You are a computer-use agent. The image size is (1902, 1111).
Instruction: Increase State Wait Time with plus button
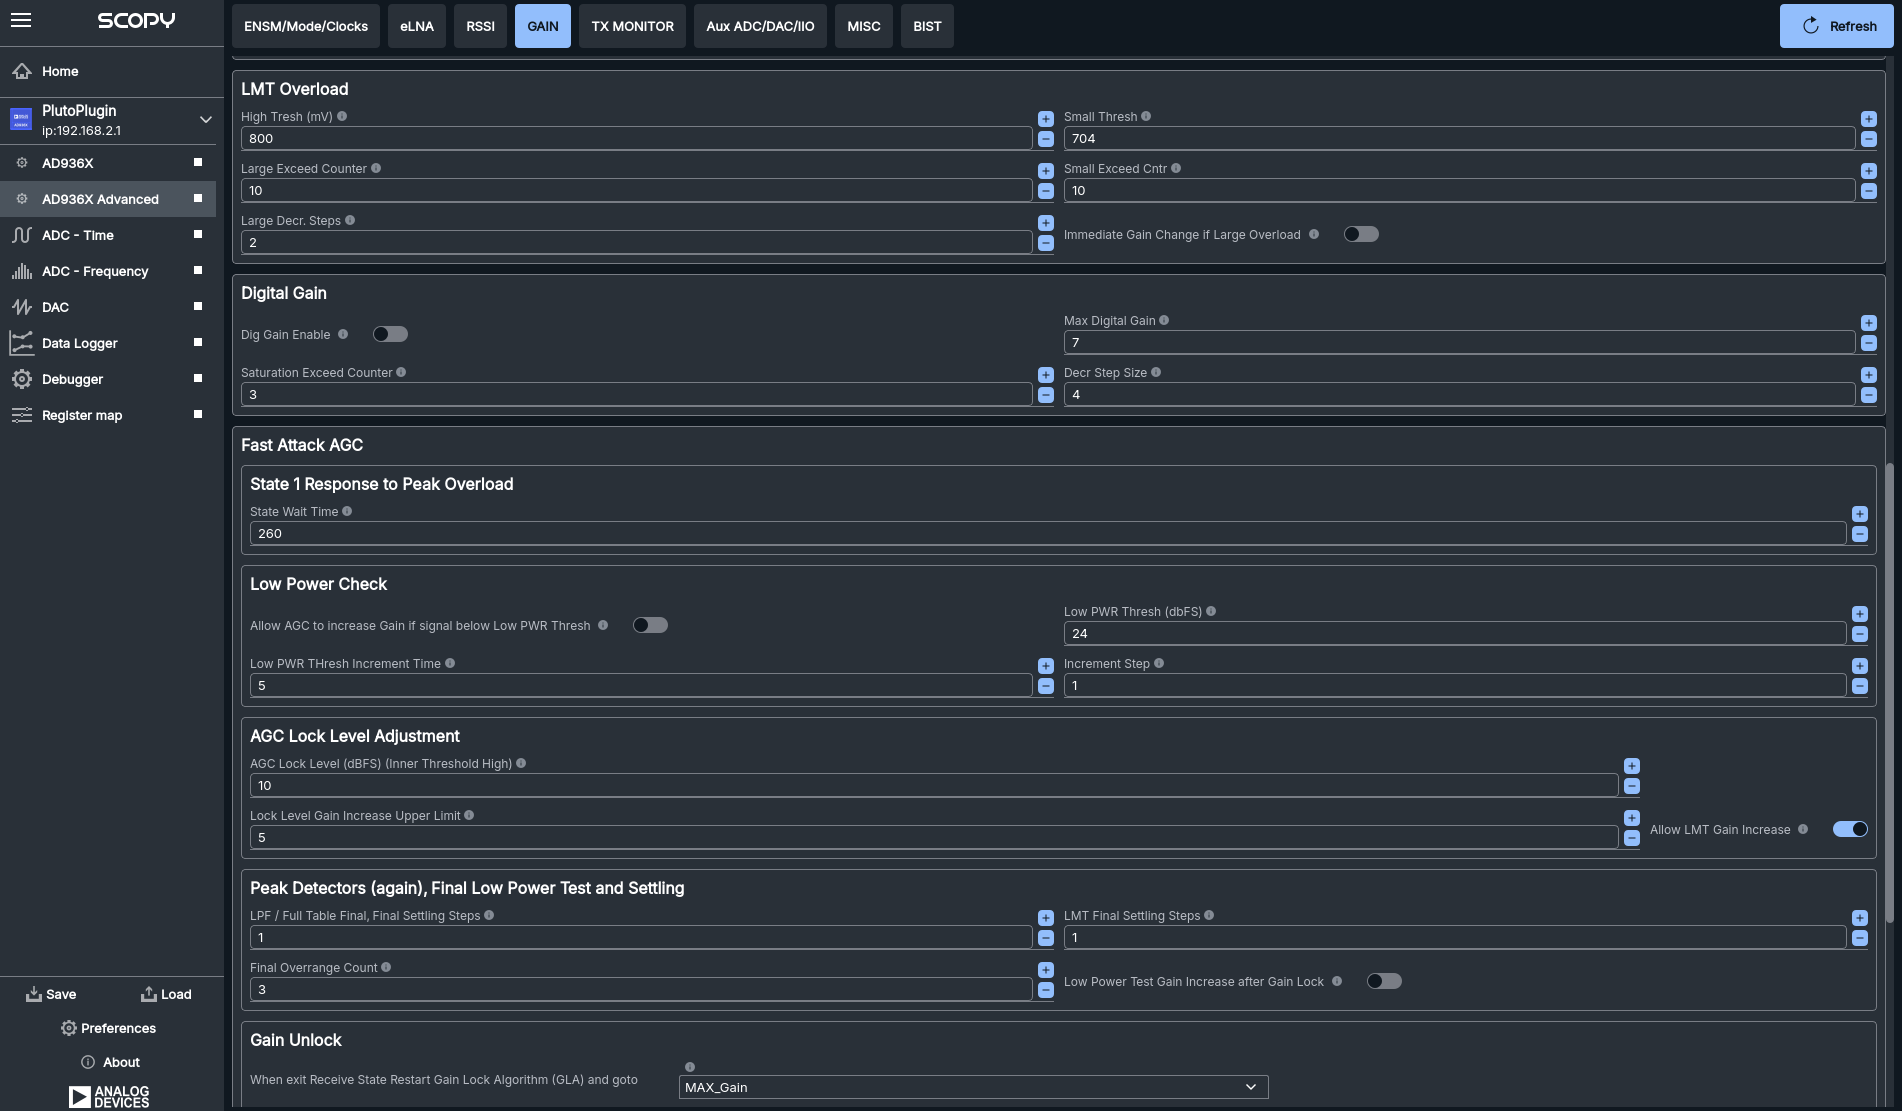[1860, 514]
